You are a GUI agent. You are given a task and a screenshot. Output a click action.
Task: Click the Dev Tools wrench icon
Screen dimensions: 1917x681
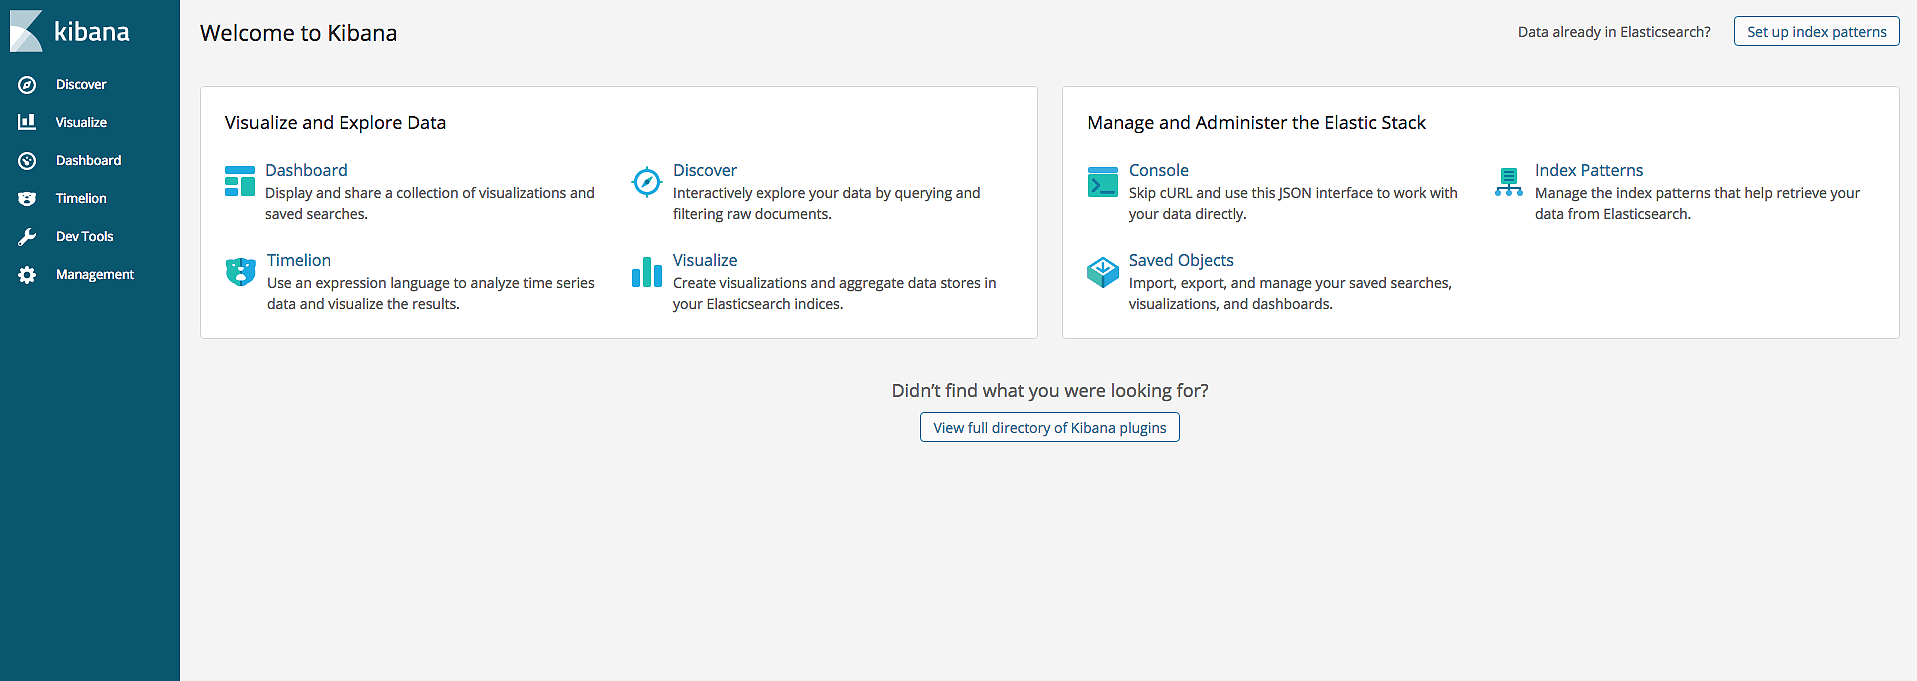27,237
